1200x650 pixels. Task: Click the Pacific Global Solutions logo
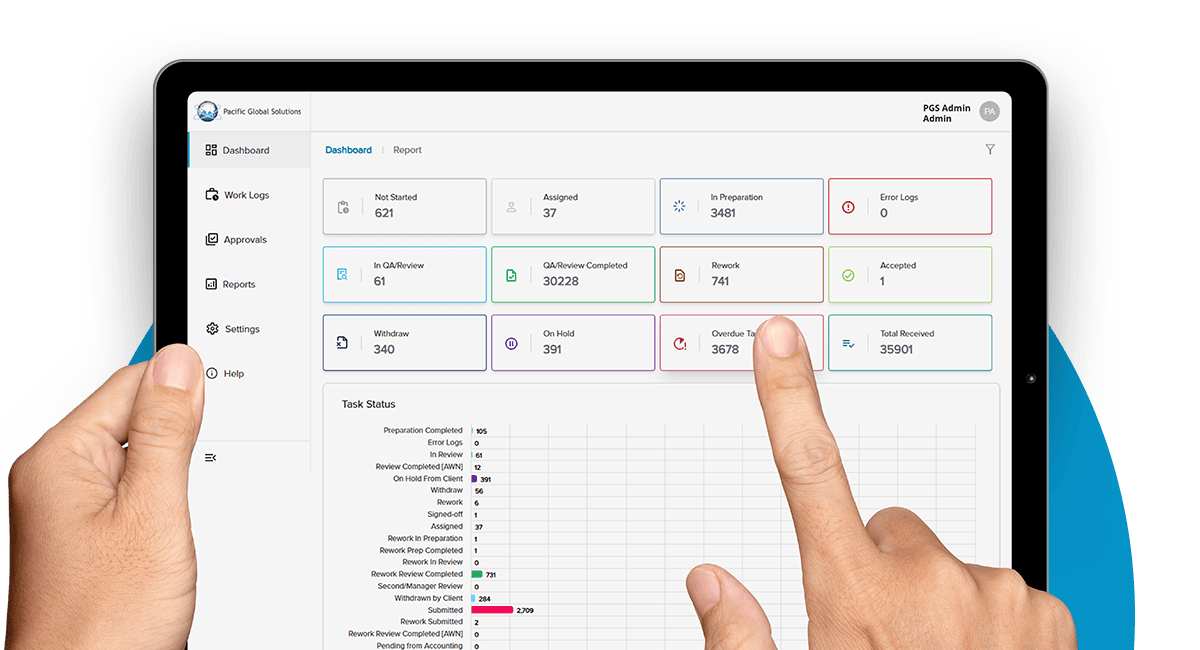tap(207, 112)
